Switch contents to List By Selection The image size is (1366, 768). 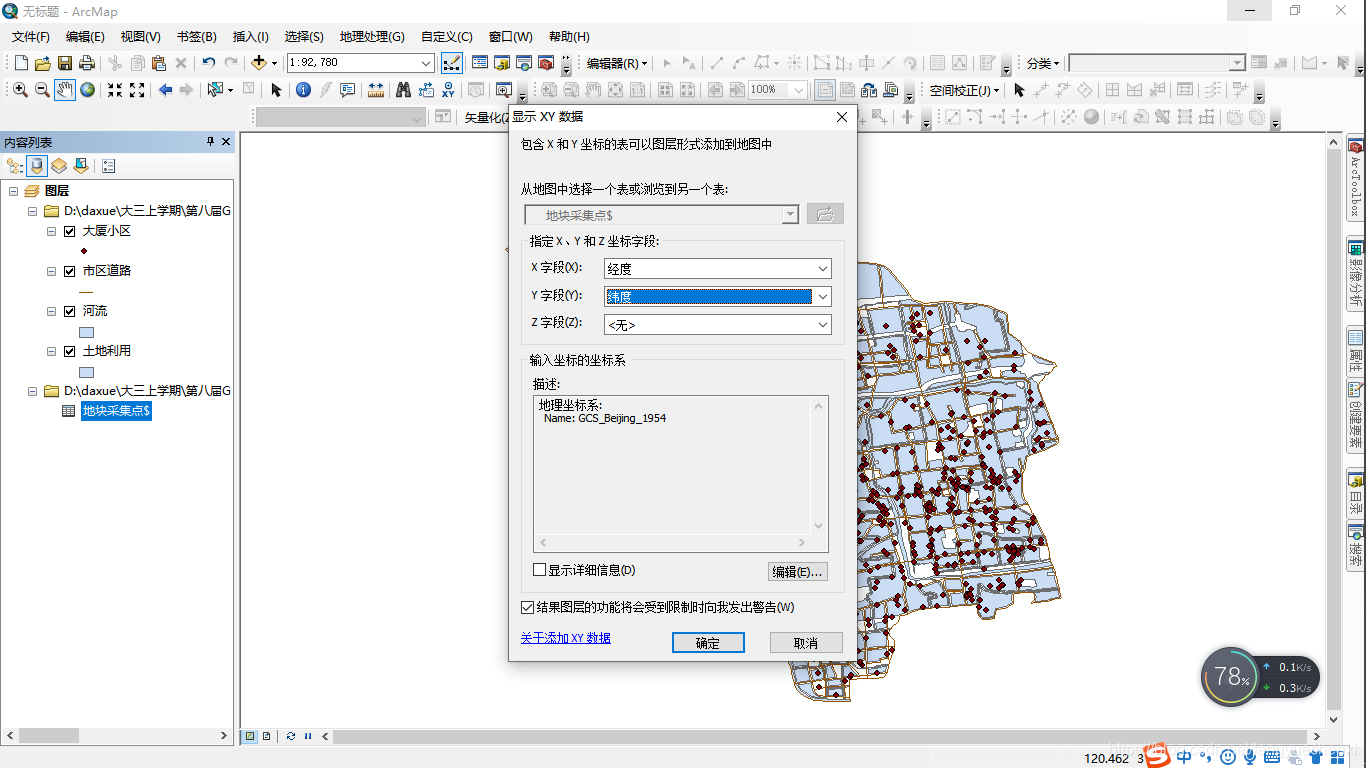tap(81, 166)
